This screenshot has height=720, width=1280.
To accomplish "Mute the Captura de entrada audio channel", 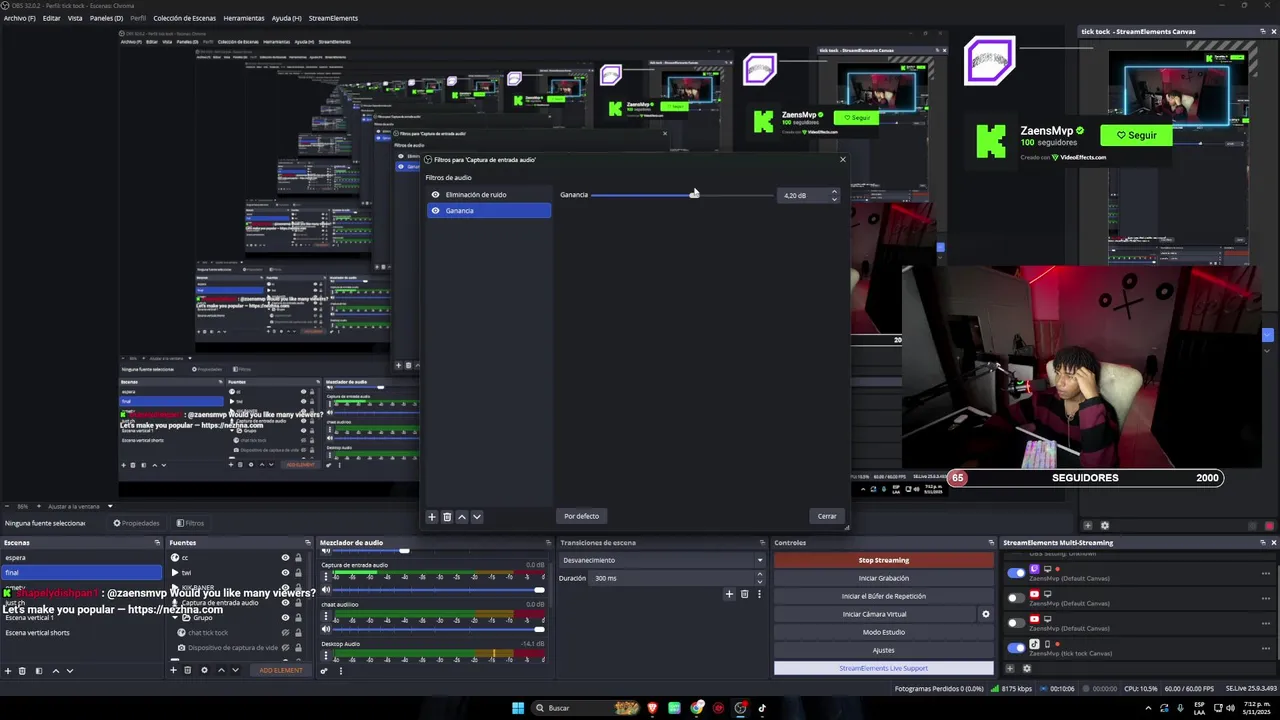I will (326, 590).
